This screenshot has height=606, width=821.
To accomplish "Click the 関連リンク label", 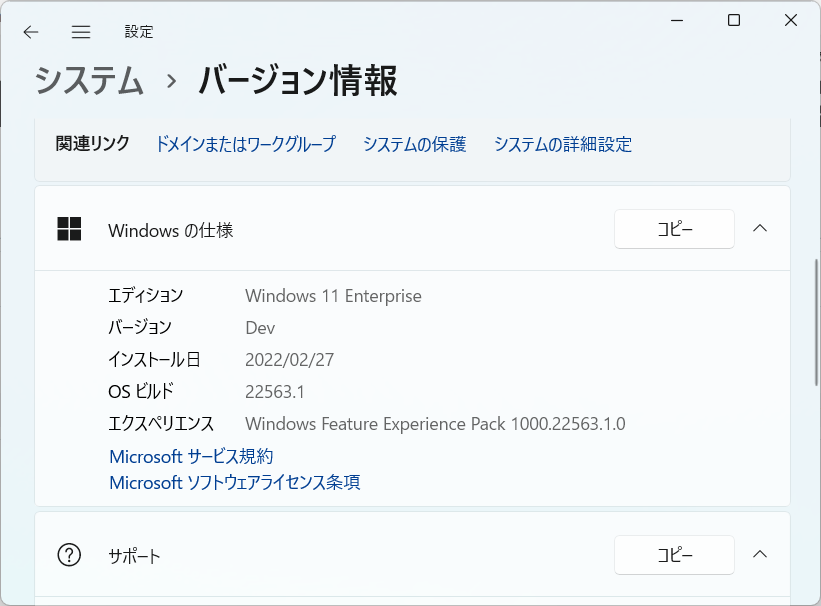I will click(x=93, y=144).
